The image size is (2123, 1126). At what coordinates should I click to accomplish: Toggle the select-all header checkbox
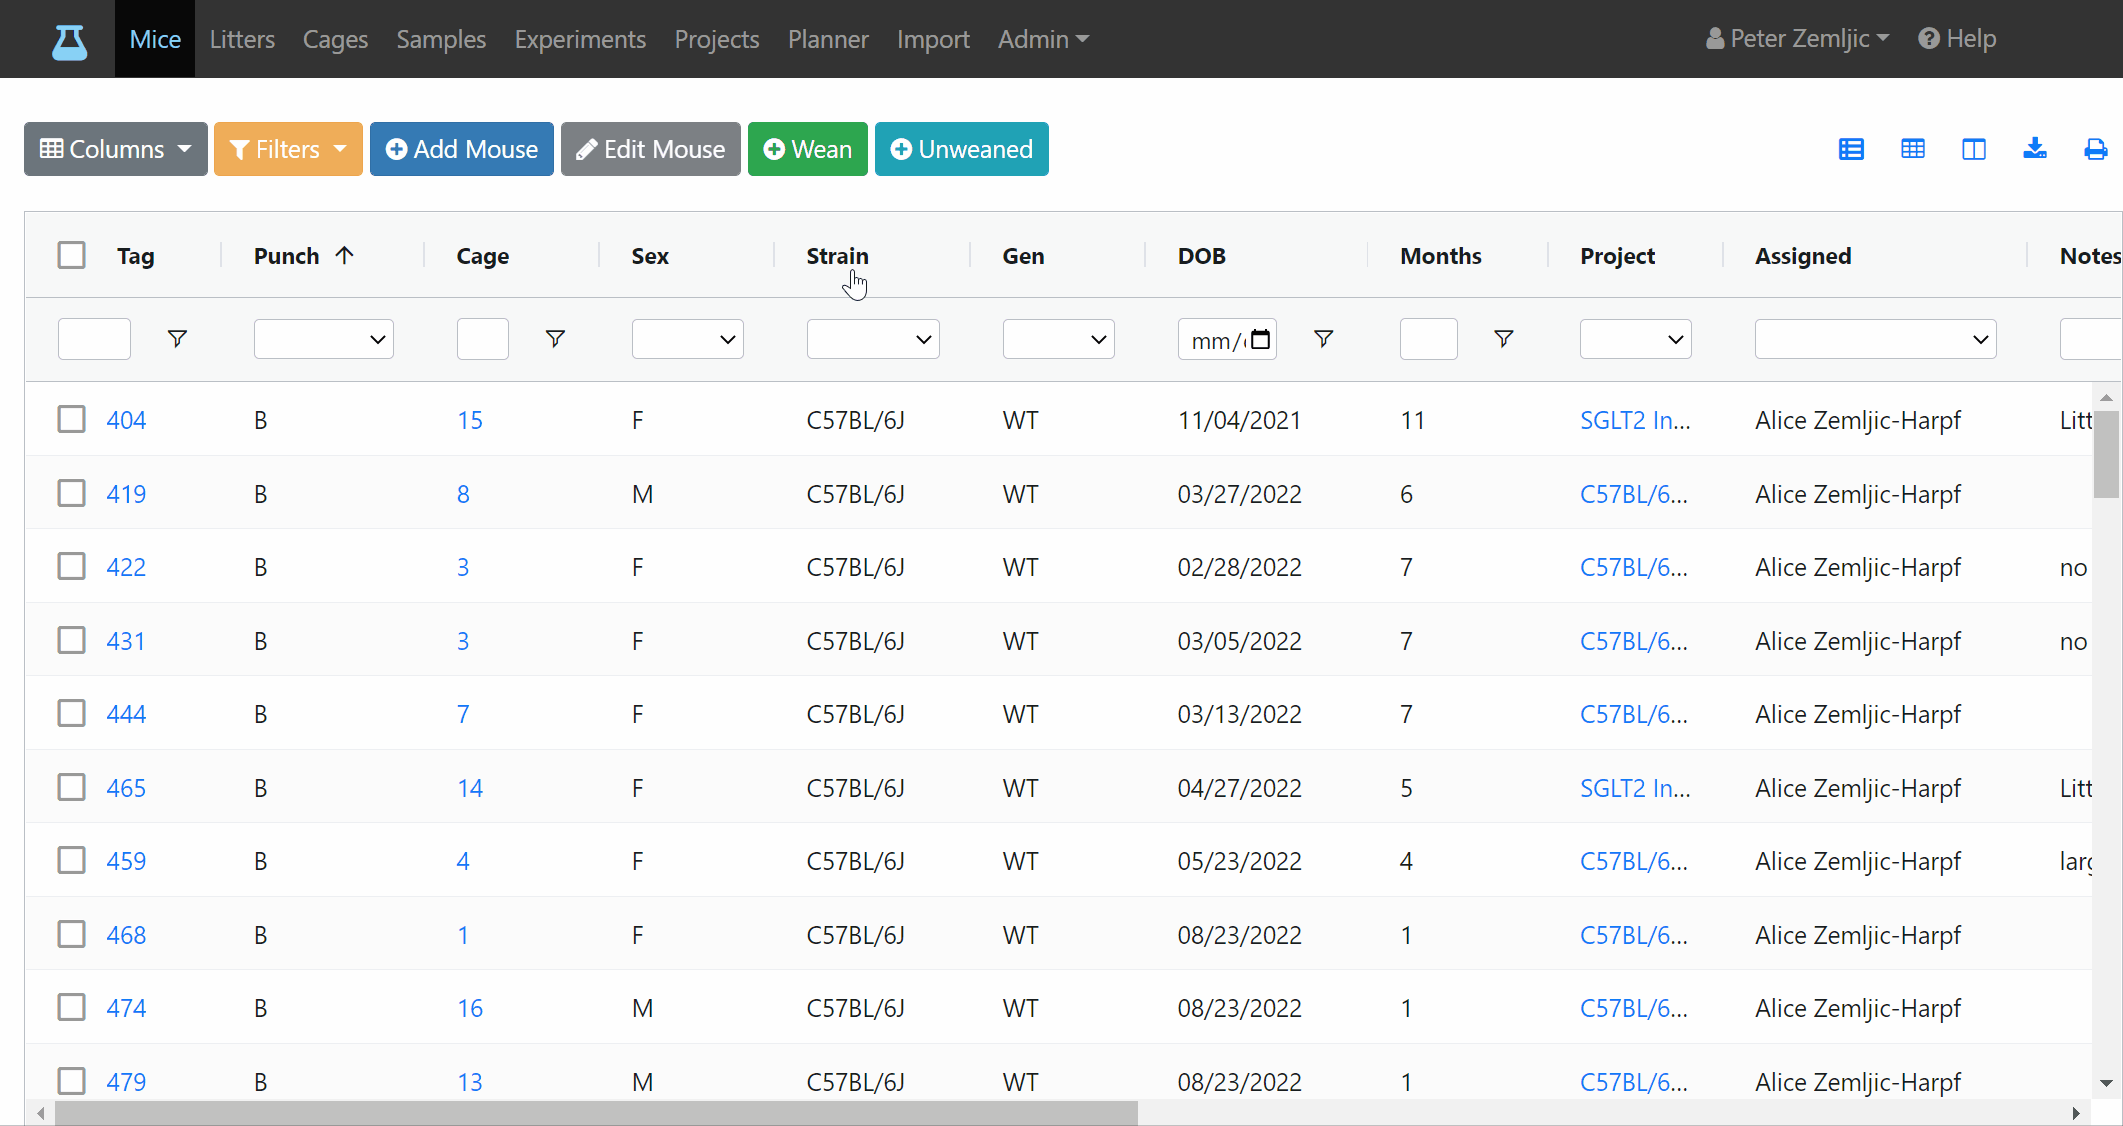pyautogui.click(x=71, y=255)
